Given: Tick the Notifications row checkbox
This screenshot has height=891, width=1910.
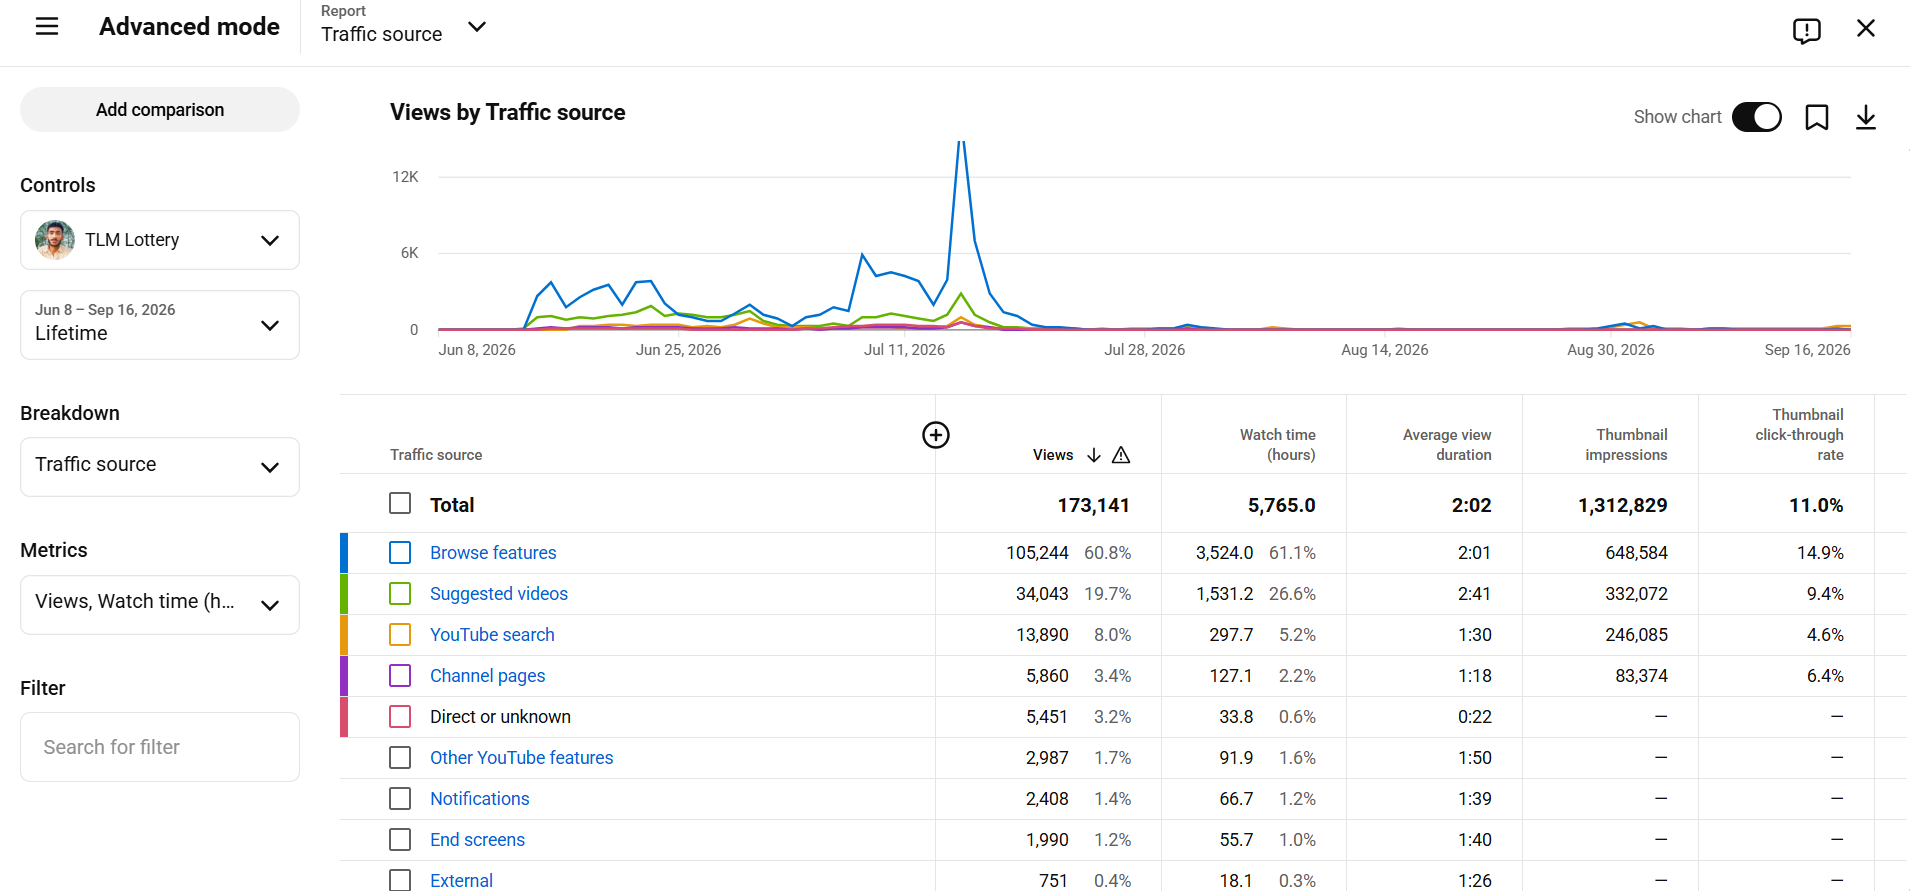Looking at the screenshot, I should pyautogui.click(x=400, y=798).
